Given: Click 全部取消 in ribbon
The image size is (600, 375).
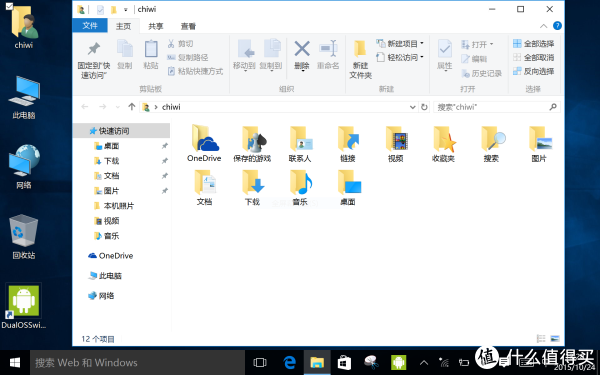Looking at the screenshot, I should pyautogui.click(x=533, y=57).
